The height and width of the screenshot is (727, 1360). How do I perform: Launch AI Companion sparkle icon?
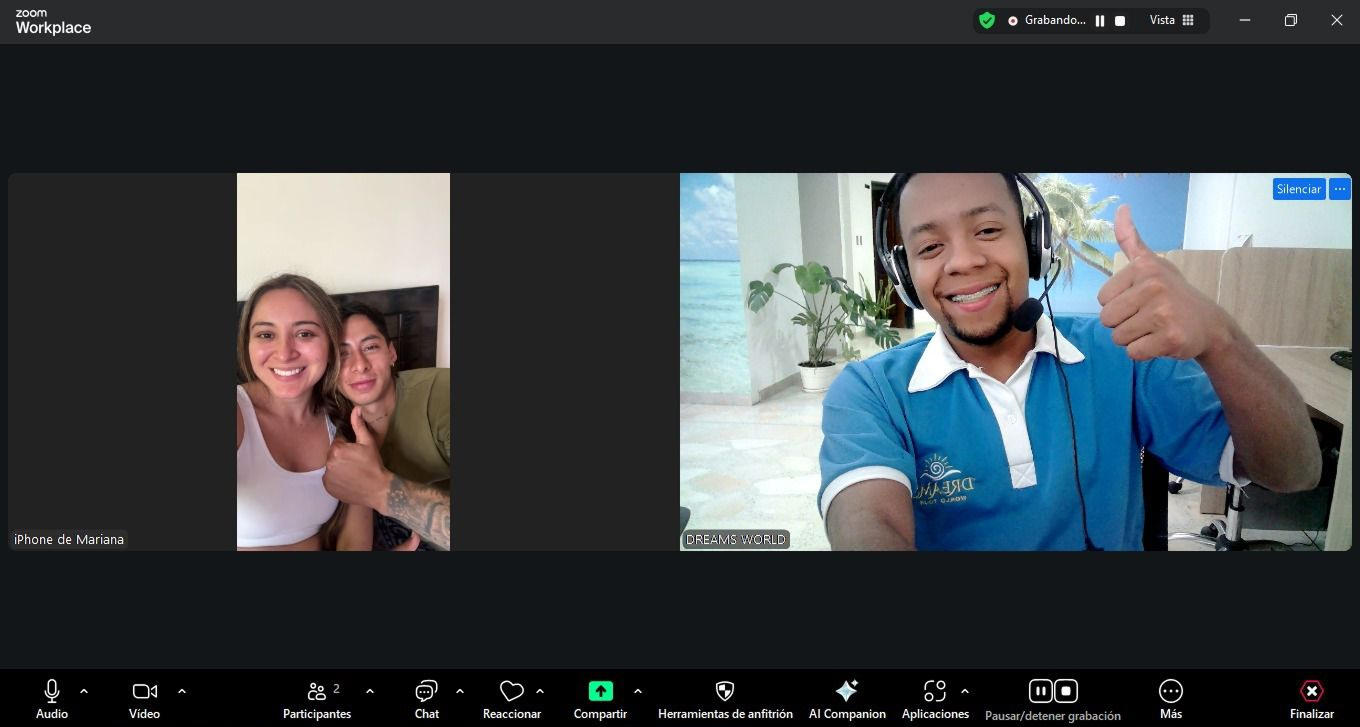[847, 691]
